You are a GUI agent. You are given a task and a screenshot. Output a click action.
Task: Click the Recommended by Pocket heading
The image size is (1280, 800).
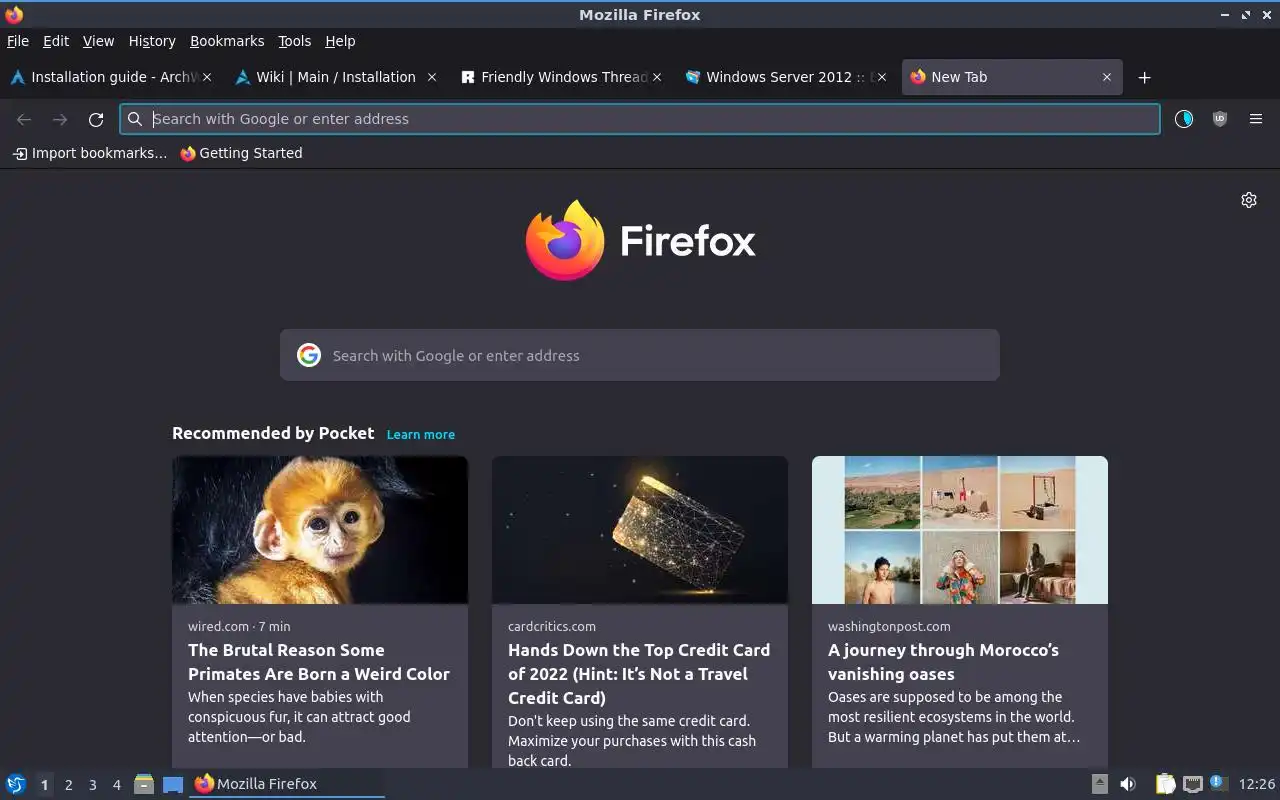click(x=273, y=433)
